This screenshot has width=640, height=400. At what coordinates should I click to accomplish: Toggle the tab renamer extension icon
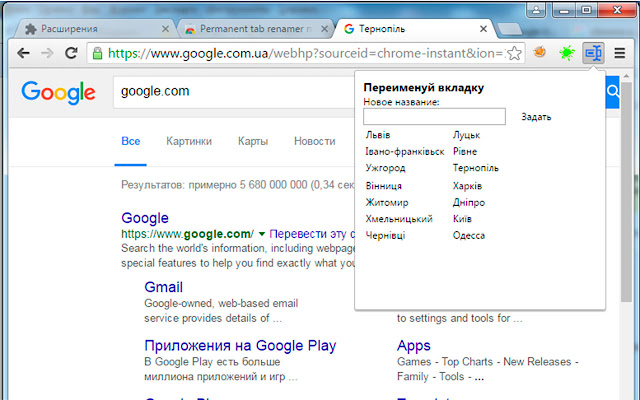click(593, 53)
